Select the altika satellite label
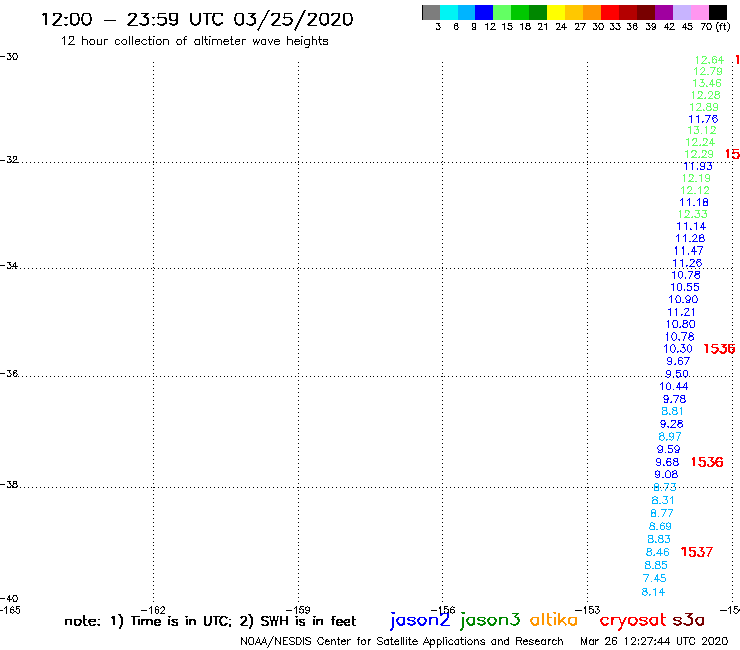The width and height of the screenshot is (740, 650). [x=554, y=620]
